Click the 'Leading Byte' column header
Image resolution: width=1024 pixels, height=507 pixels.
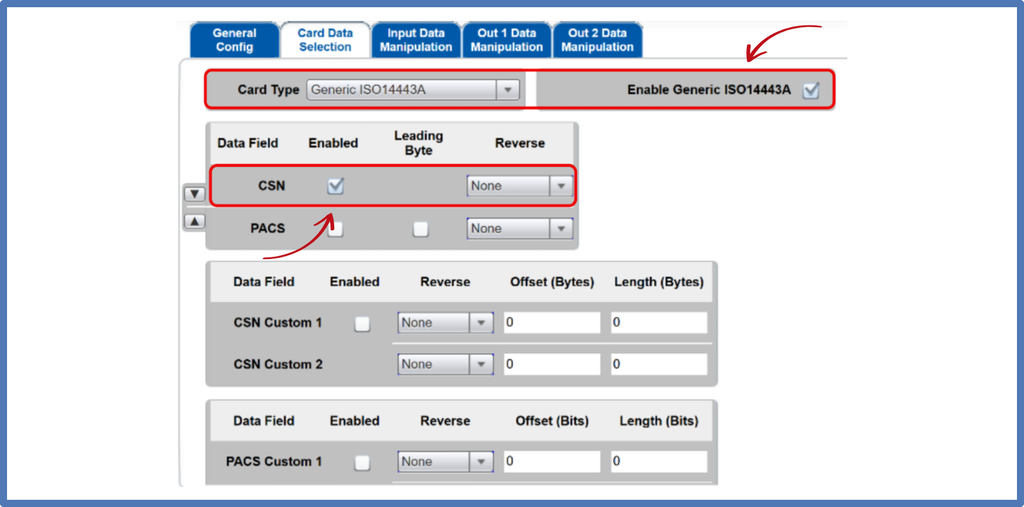point(419,142)
